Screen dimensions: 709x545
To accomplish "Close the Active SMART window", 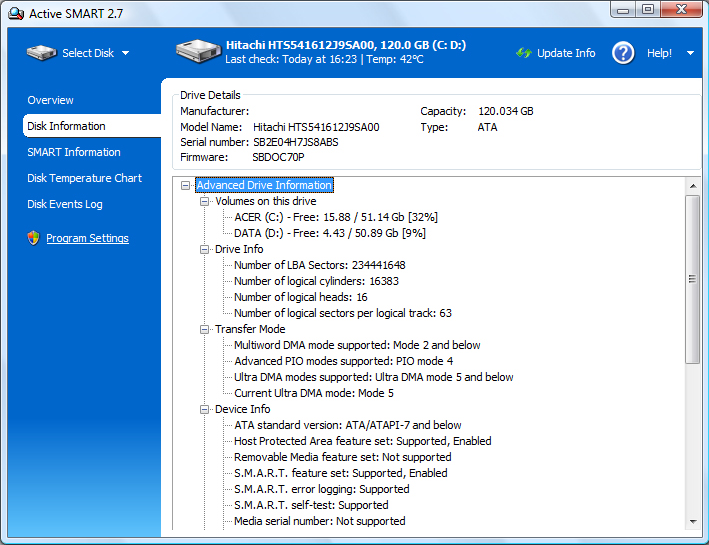I will pos(681,10).
